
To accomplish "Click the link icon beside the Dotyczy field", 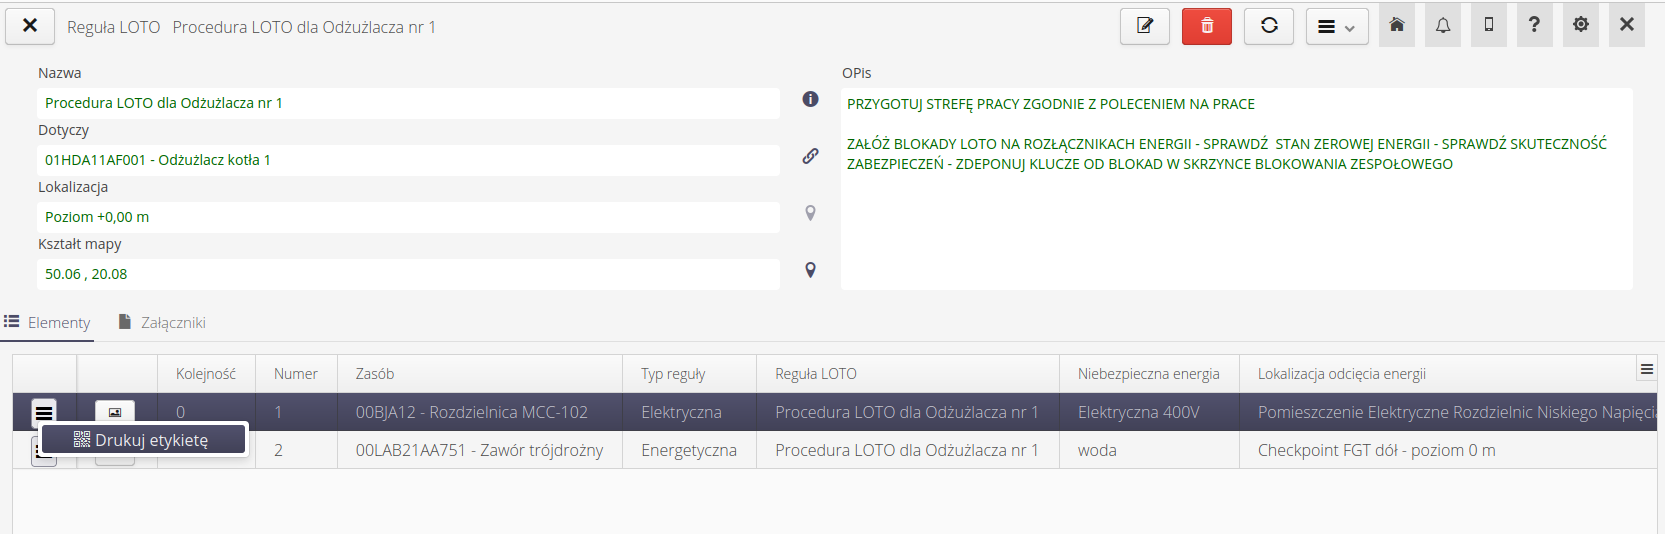I will pos(810,156).
